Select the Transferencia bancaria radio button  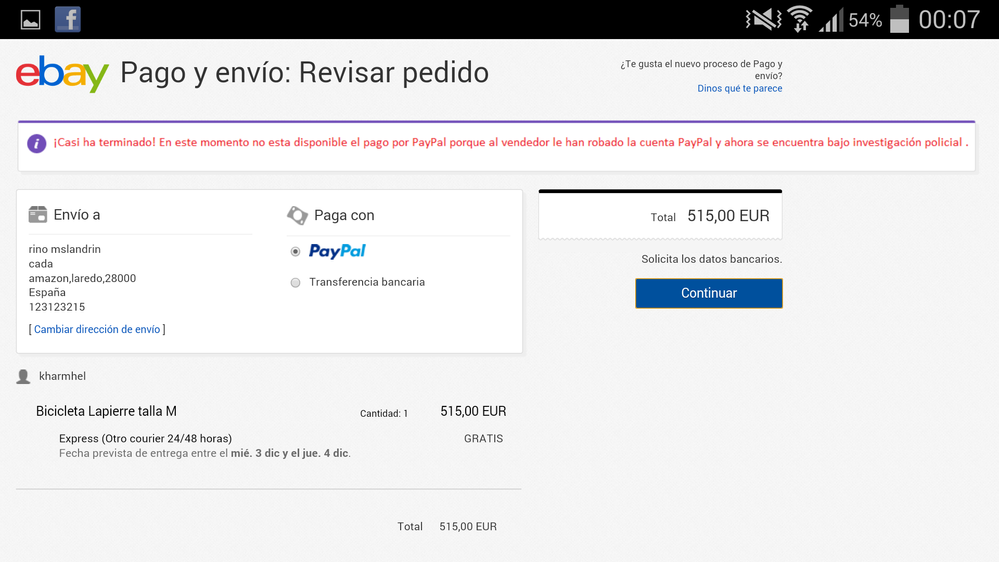tap(295, 282)
